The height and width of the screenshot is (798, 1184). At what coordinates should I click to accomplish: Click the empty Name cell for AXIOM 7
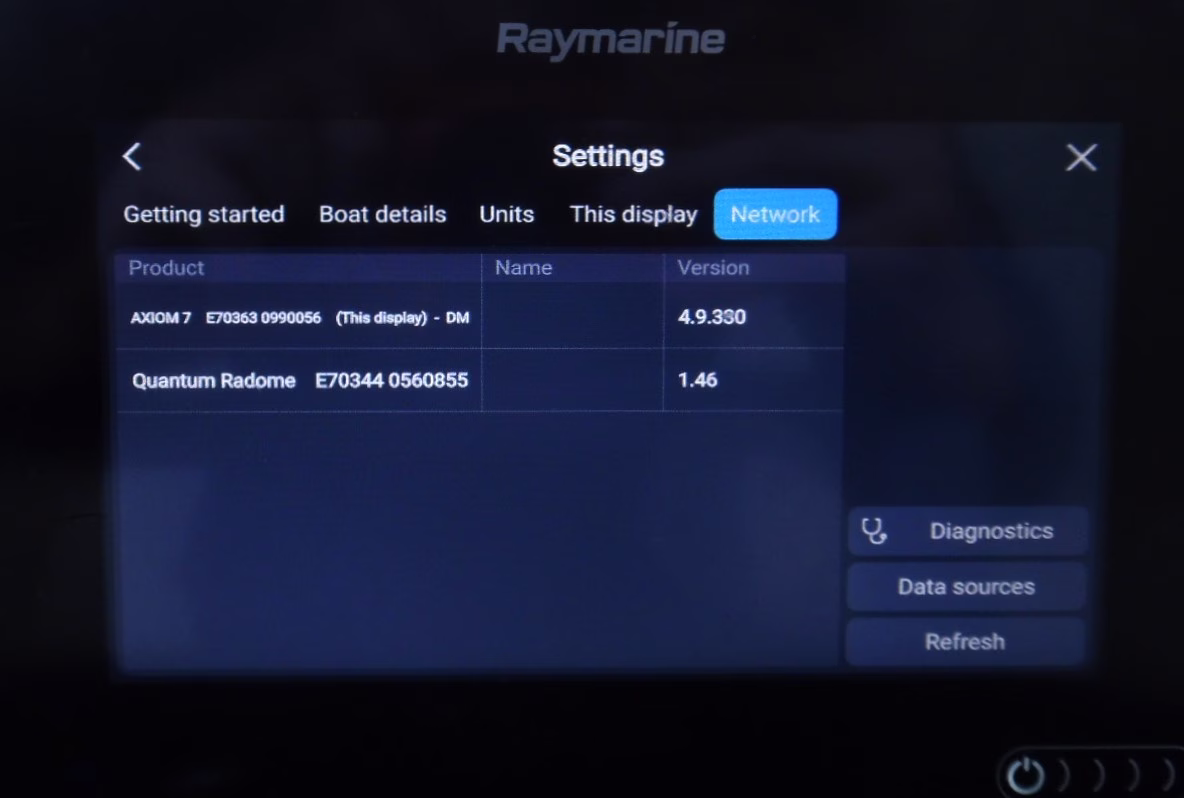click(x=572, y=317)
